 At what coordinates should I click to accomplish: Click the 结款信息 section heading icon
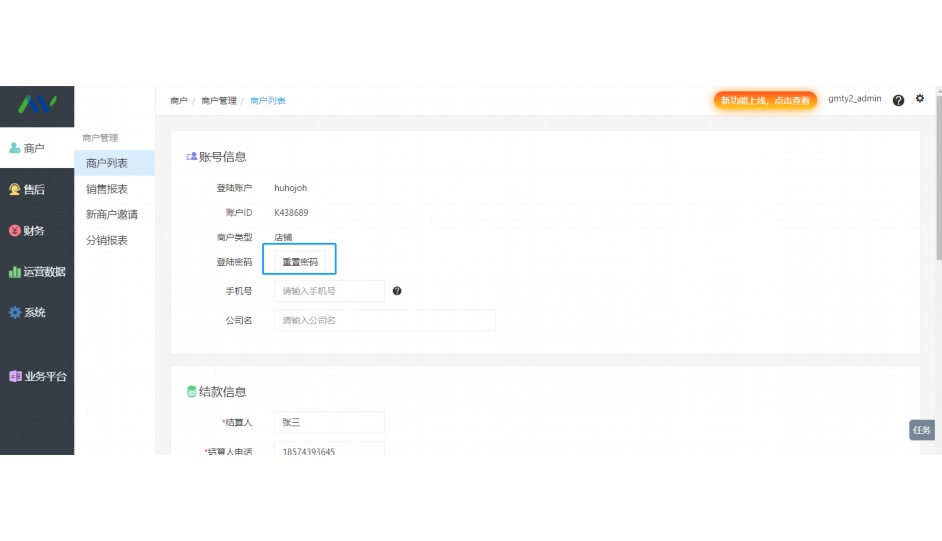pos(192,391)
